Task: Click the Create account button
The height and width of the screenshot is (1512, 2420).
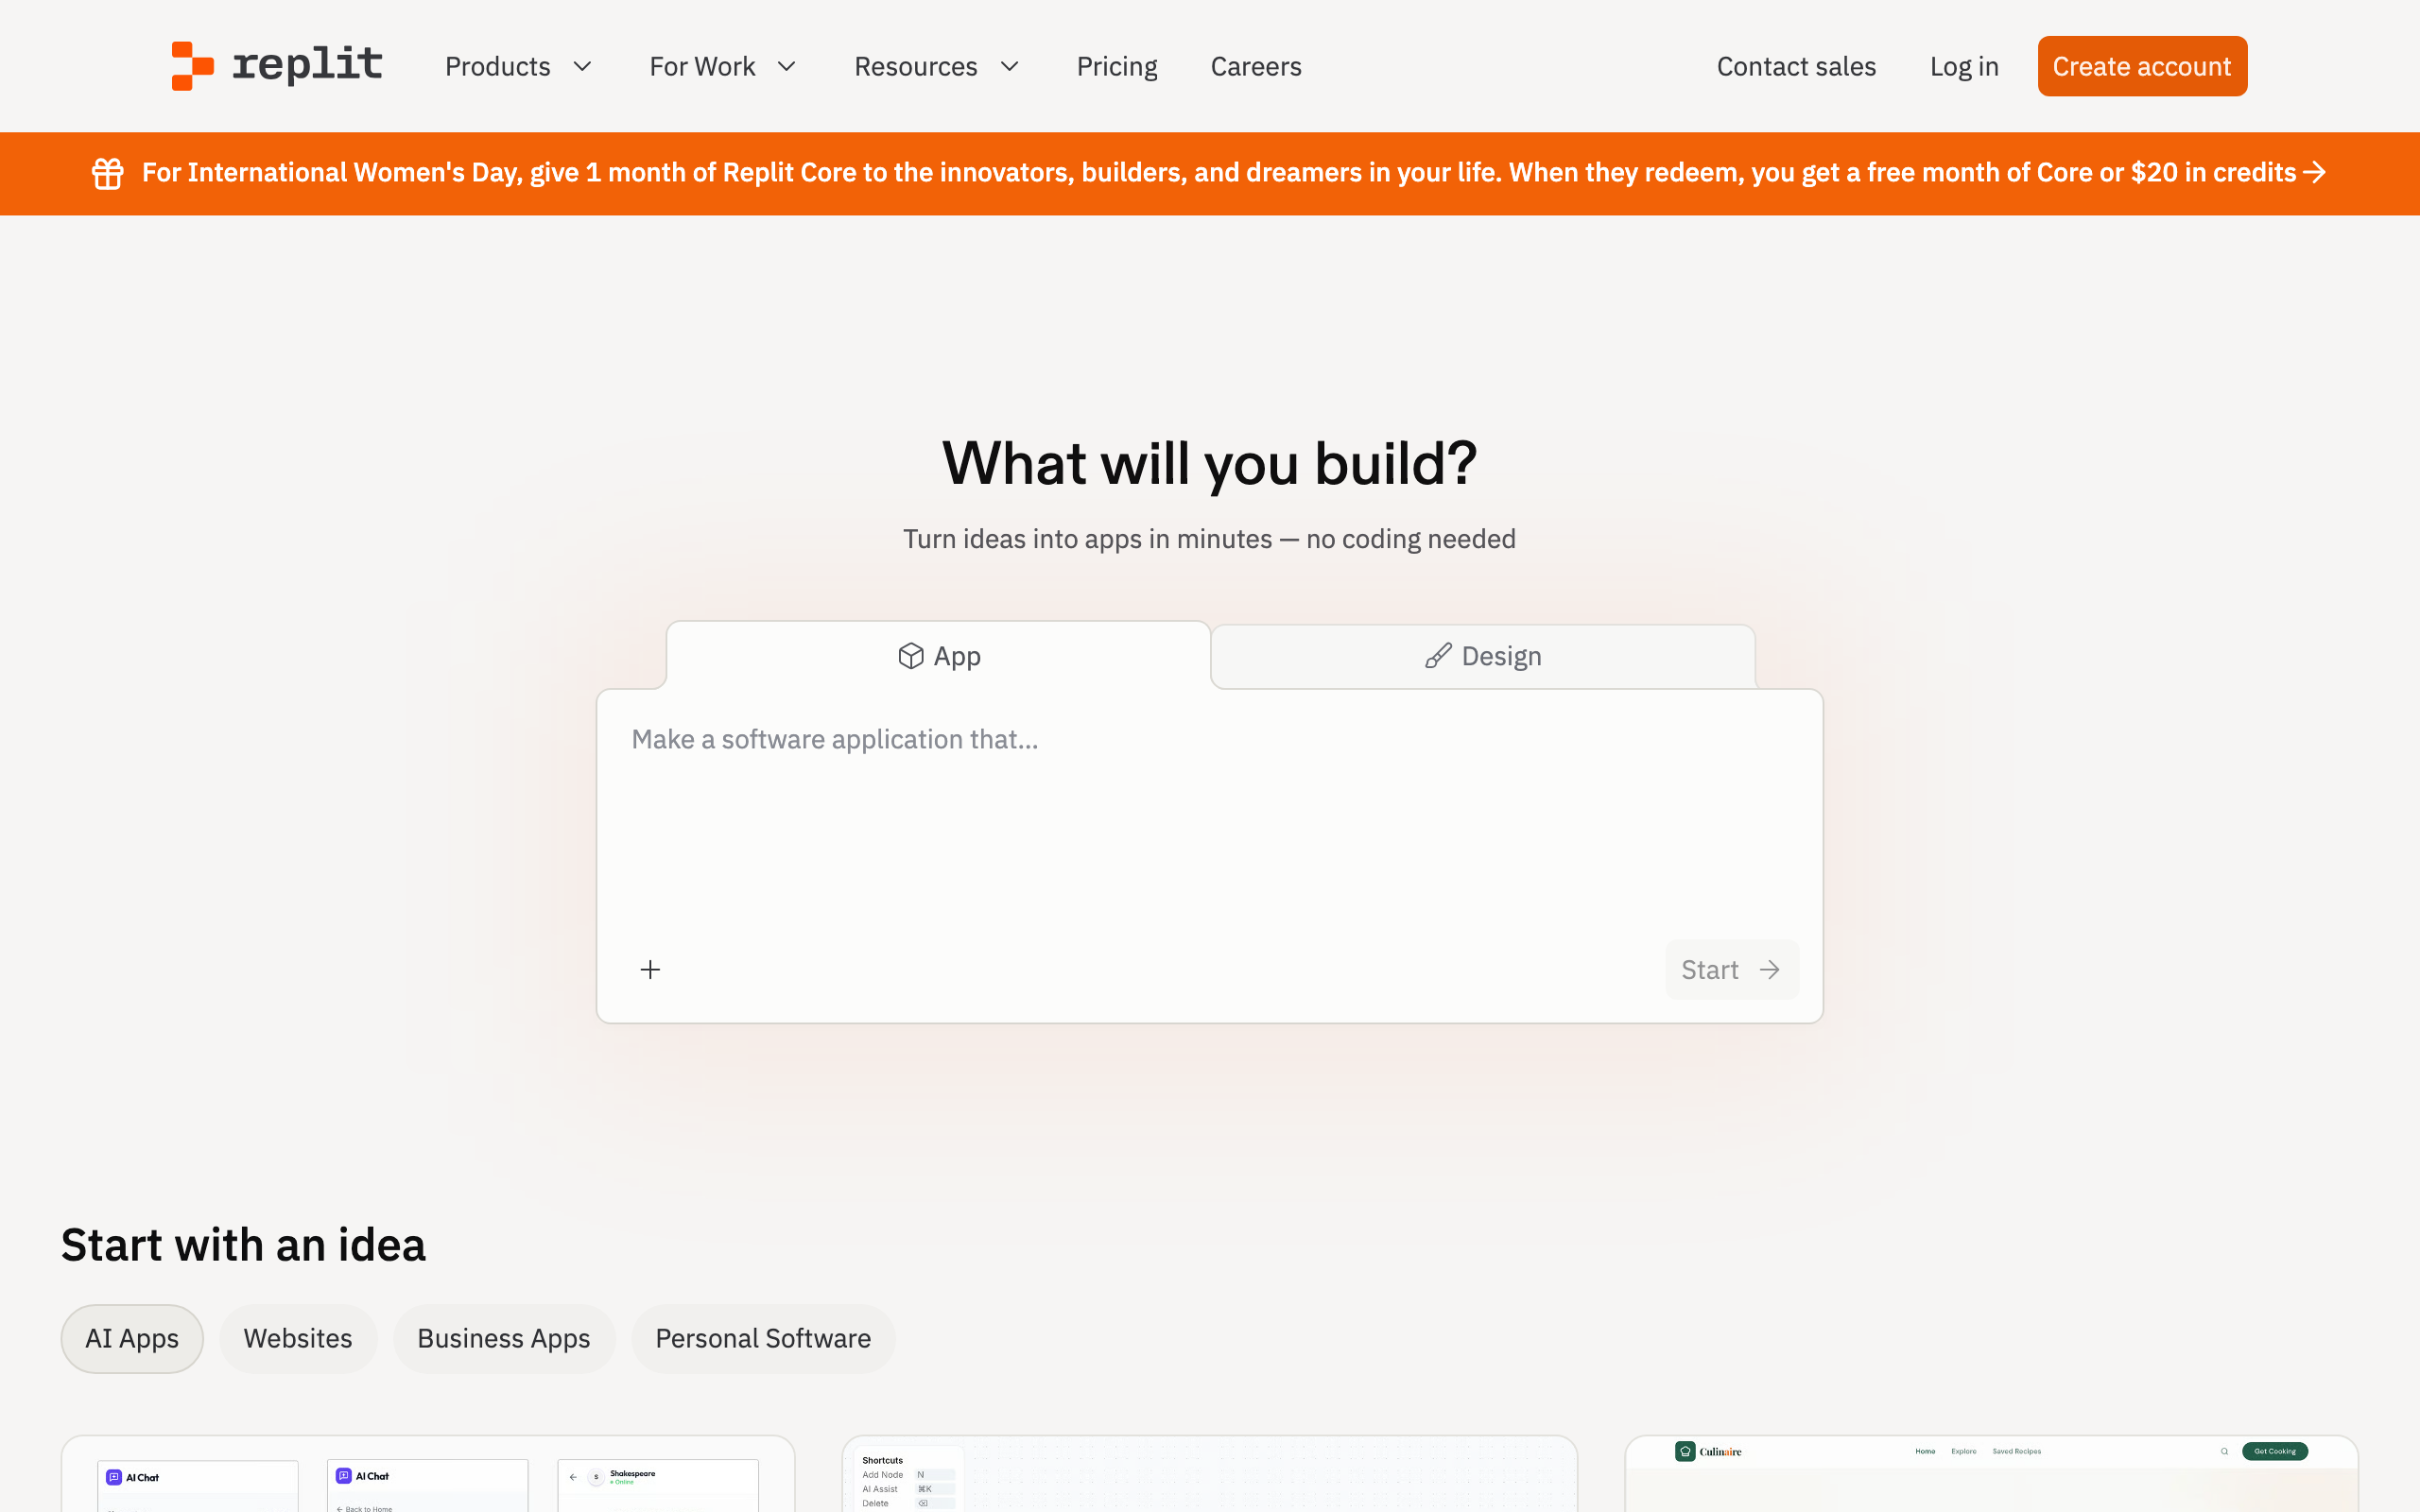Action: pyautogui.click(x=2142, y=66)
